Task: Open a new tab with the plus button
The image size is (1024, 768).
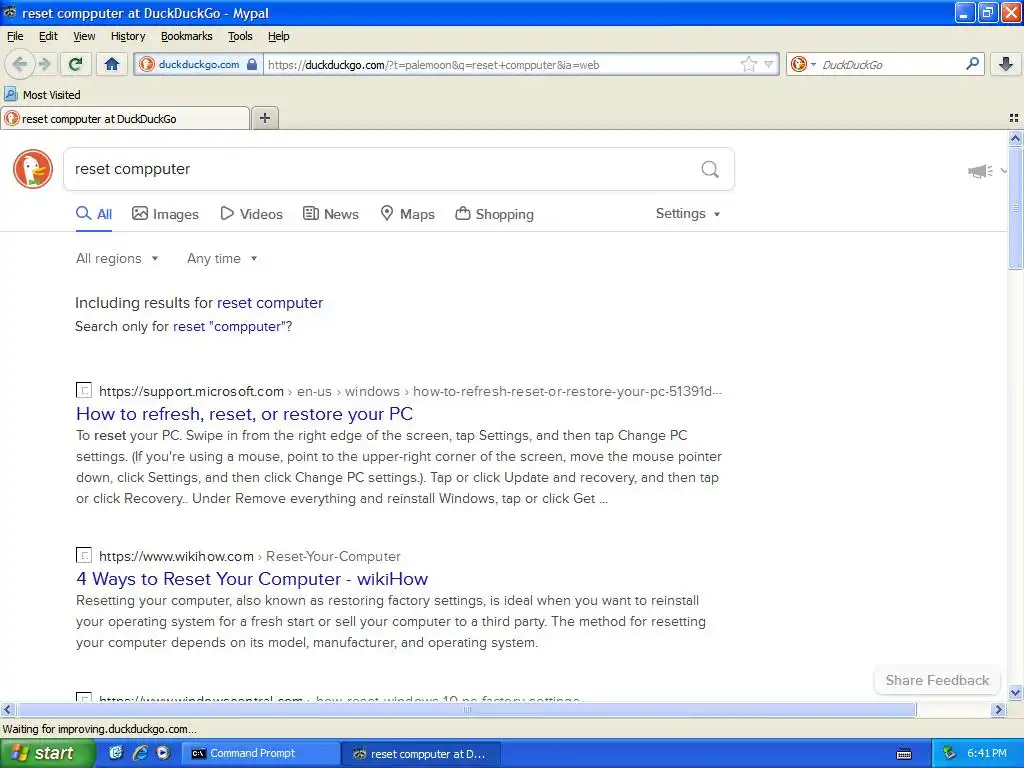Action: 264,118
